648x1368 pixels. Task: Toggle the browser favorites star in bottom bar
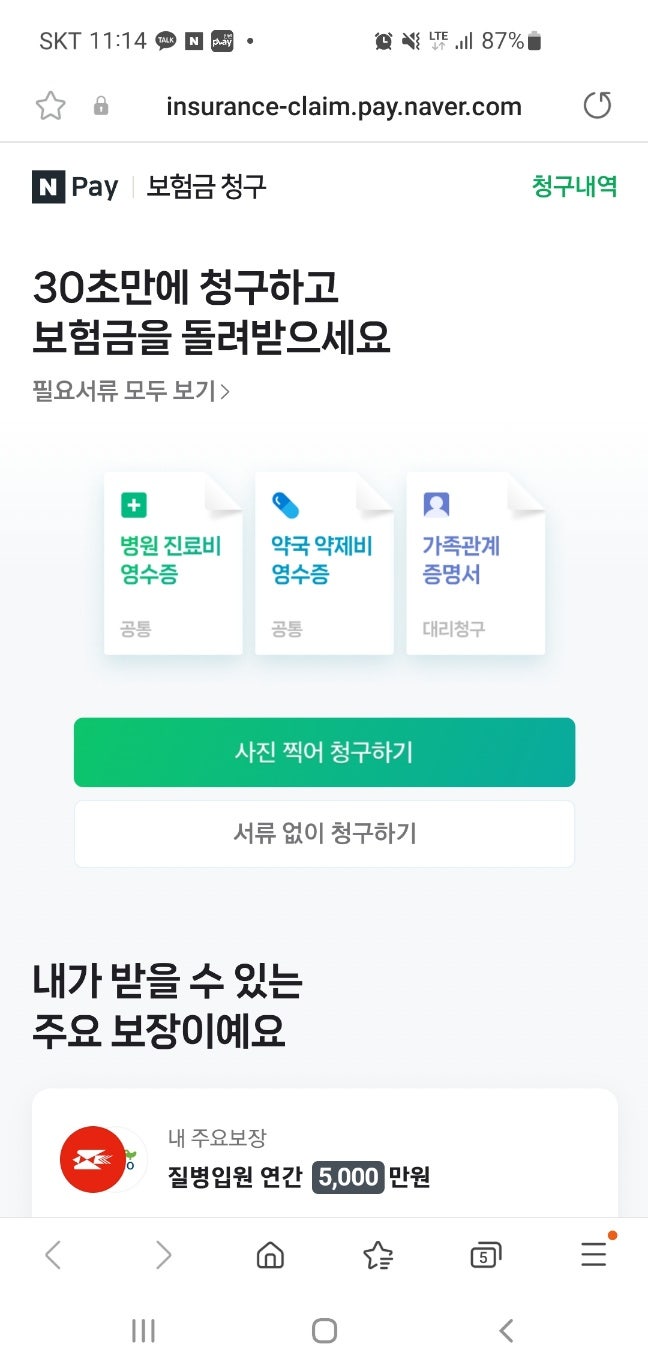(x=378, y=1255)
